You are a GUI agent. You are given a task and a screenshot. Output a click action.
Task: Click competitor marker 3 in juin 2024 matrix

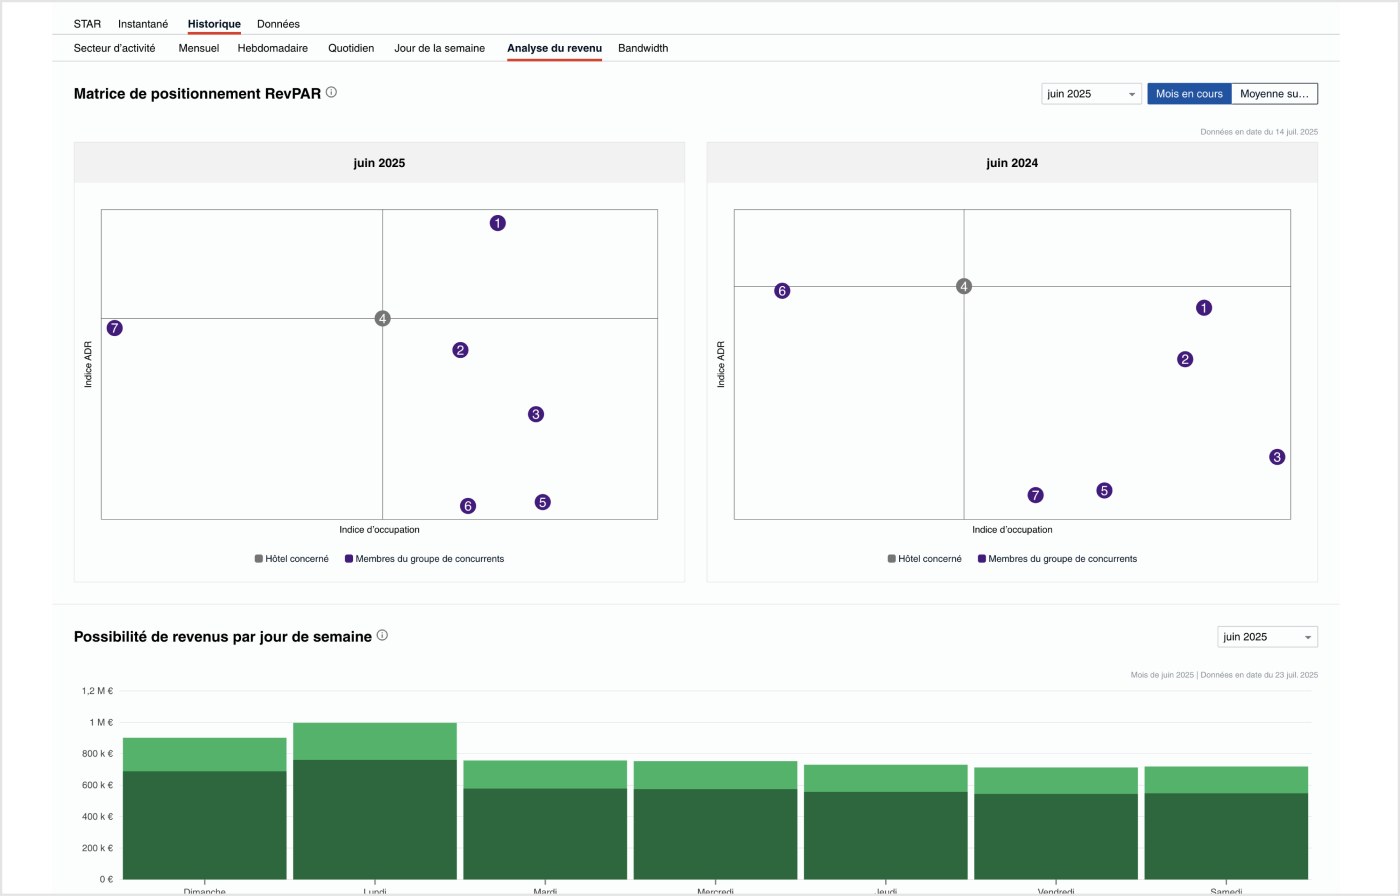point(1277,457)
